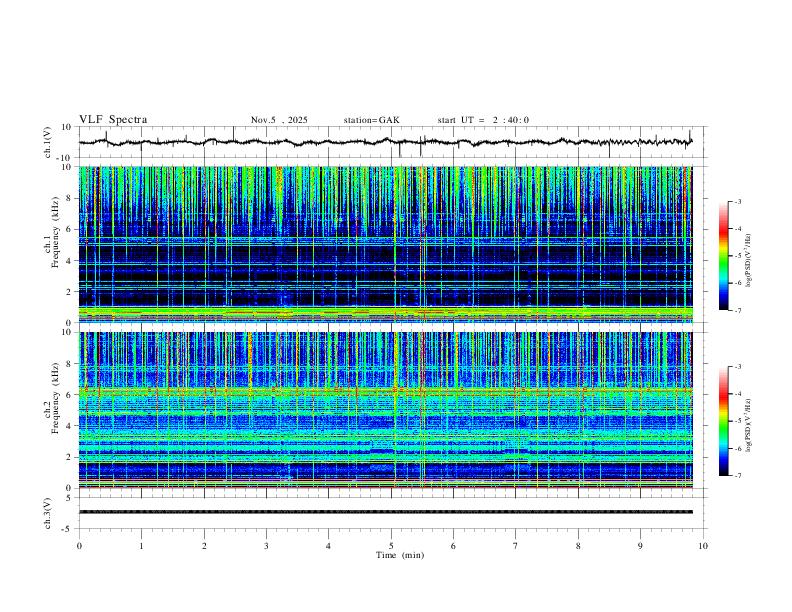Click time axis tick label "1"

[x=141, y=546]
